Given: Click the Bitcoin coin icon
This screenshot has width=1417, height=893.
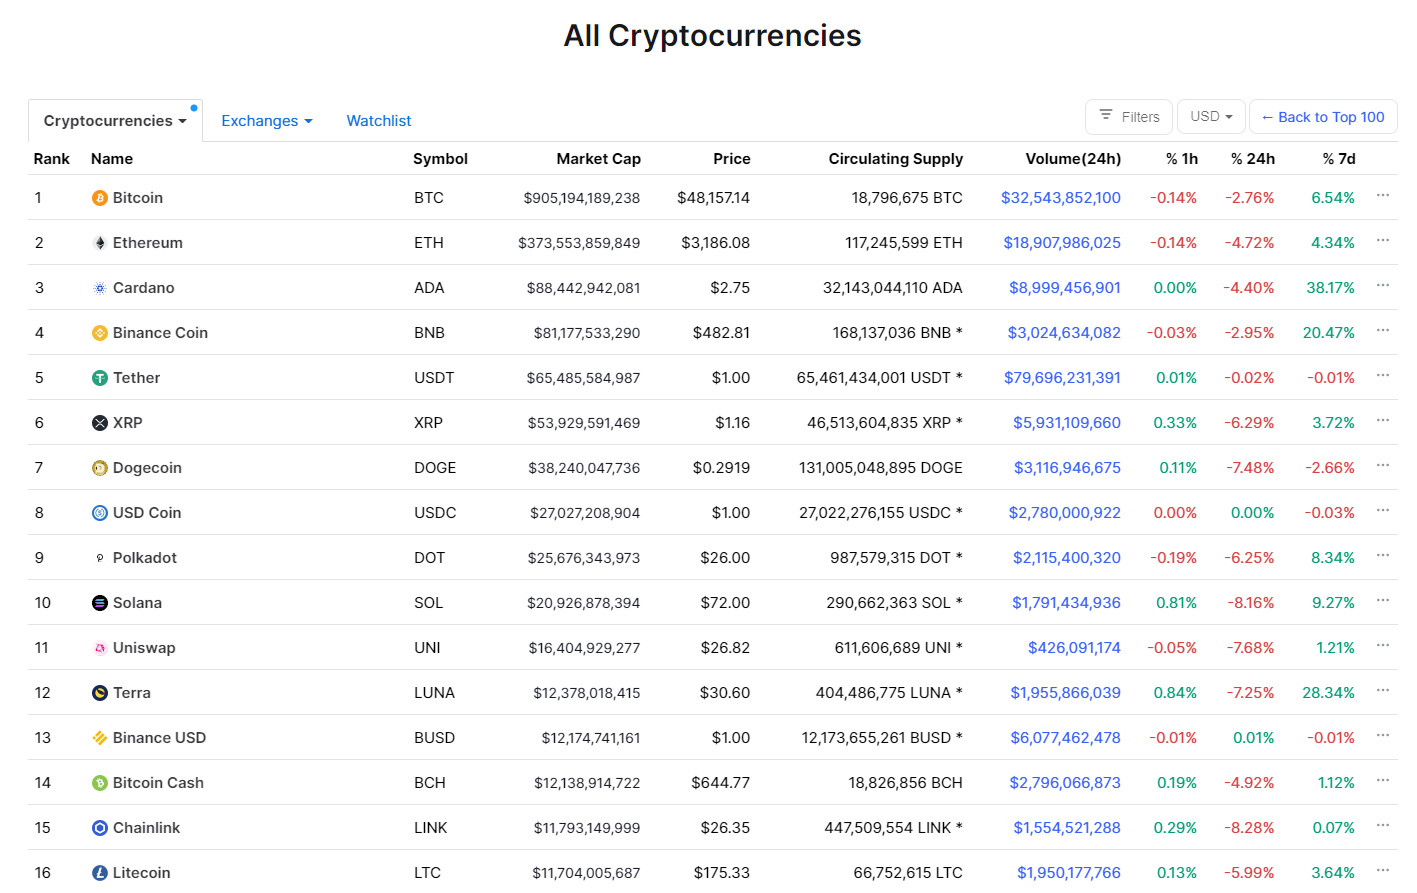Looking at the screenshot, I should 100,198.
